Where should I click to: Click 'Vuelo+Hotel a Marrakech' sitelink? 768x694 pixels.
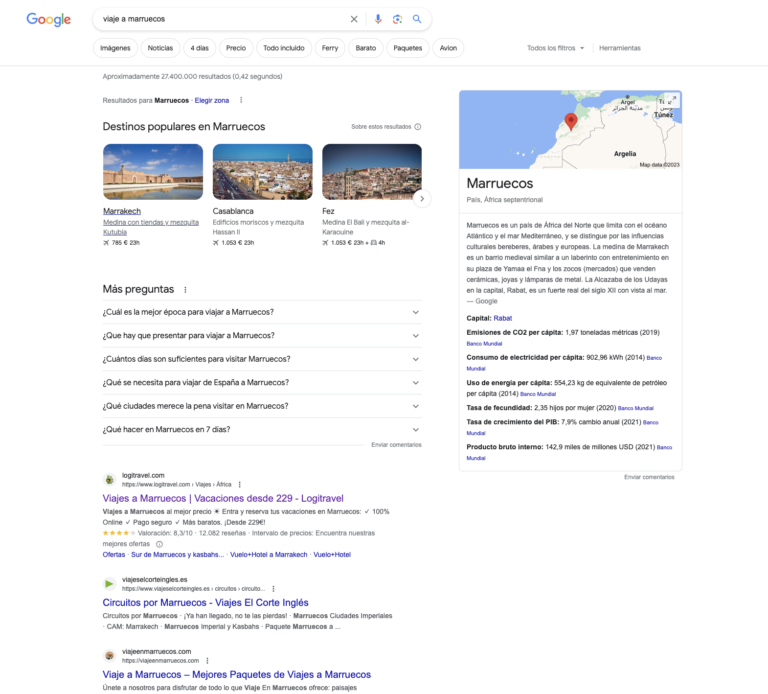pos(268,554)
